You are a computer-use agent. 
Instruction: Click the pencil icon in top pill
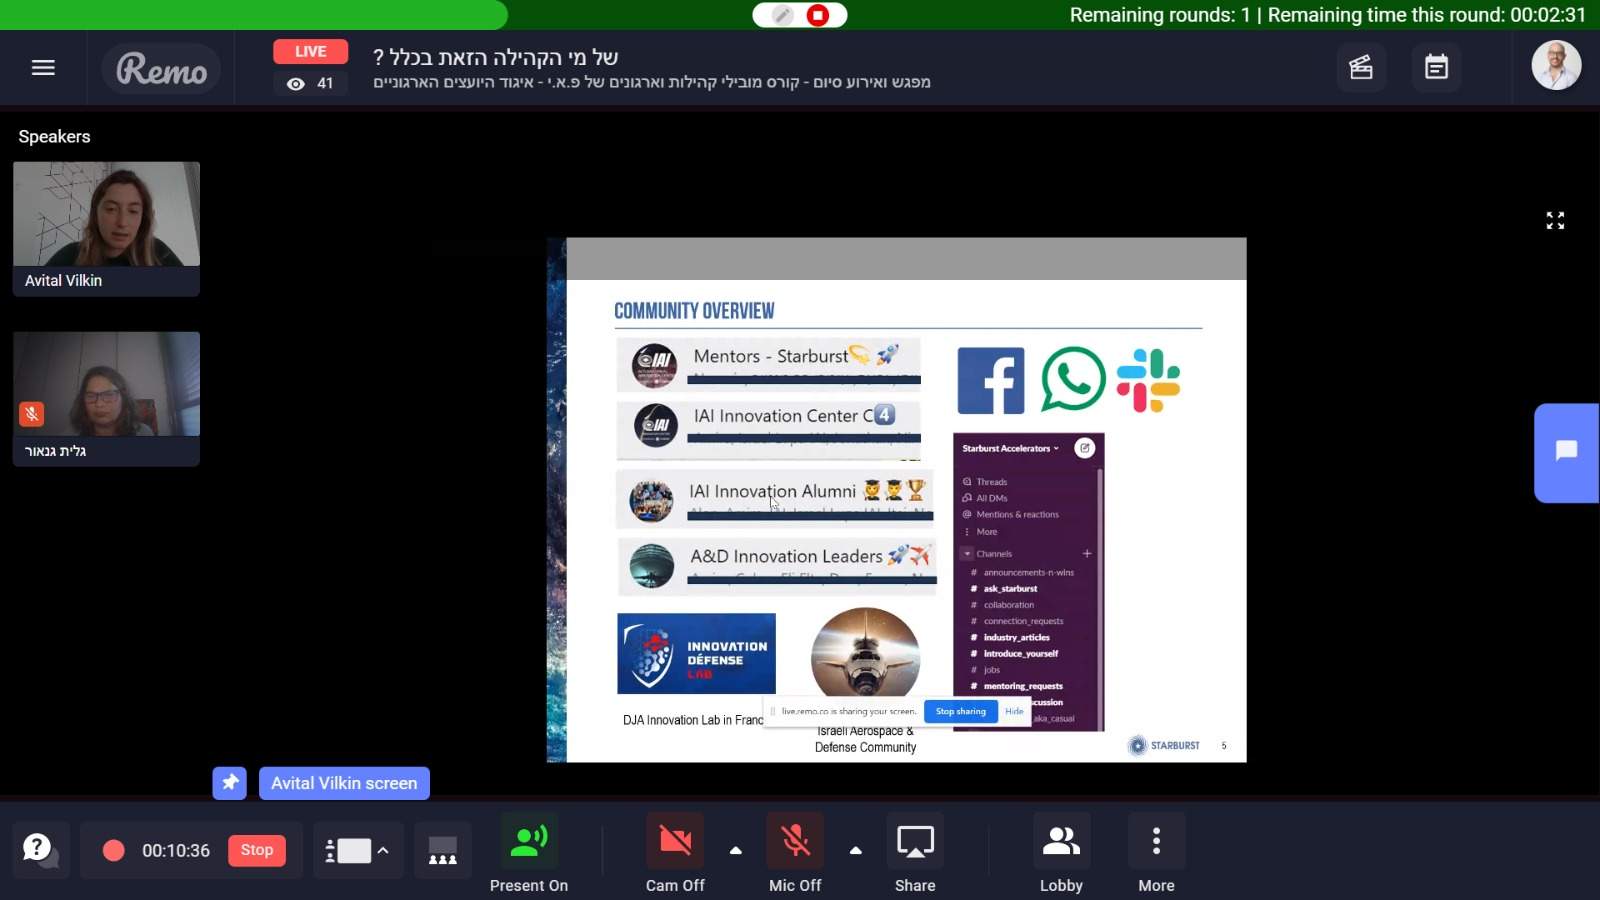[x=782, y=15]
